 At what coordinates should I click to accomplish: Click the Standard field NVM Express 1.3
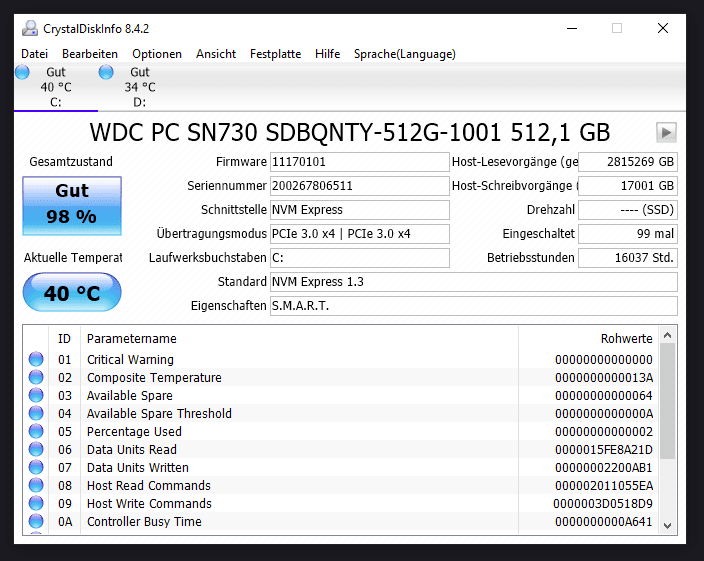[474, 282]
